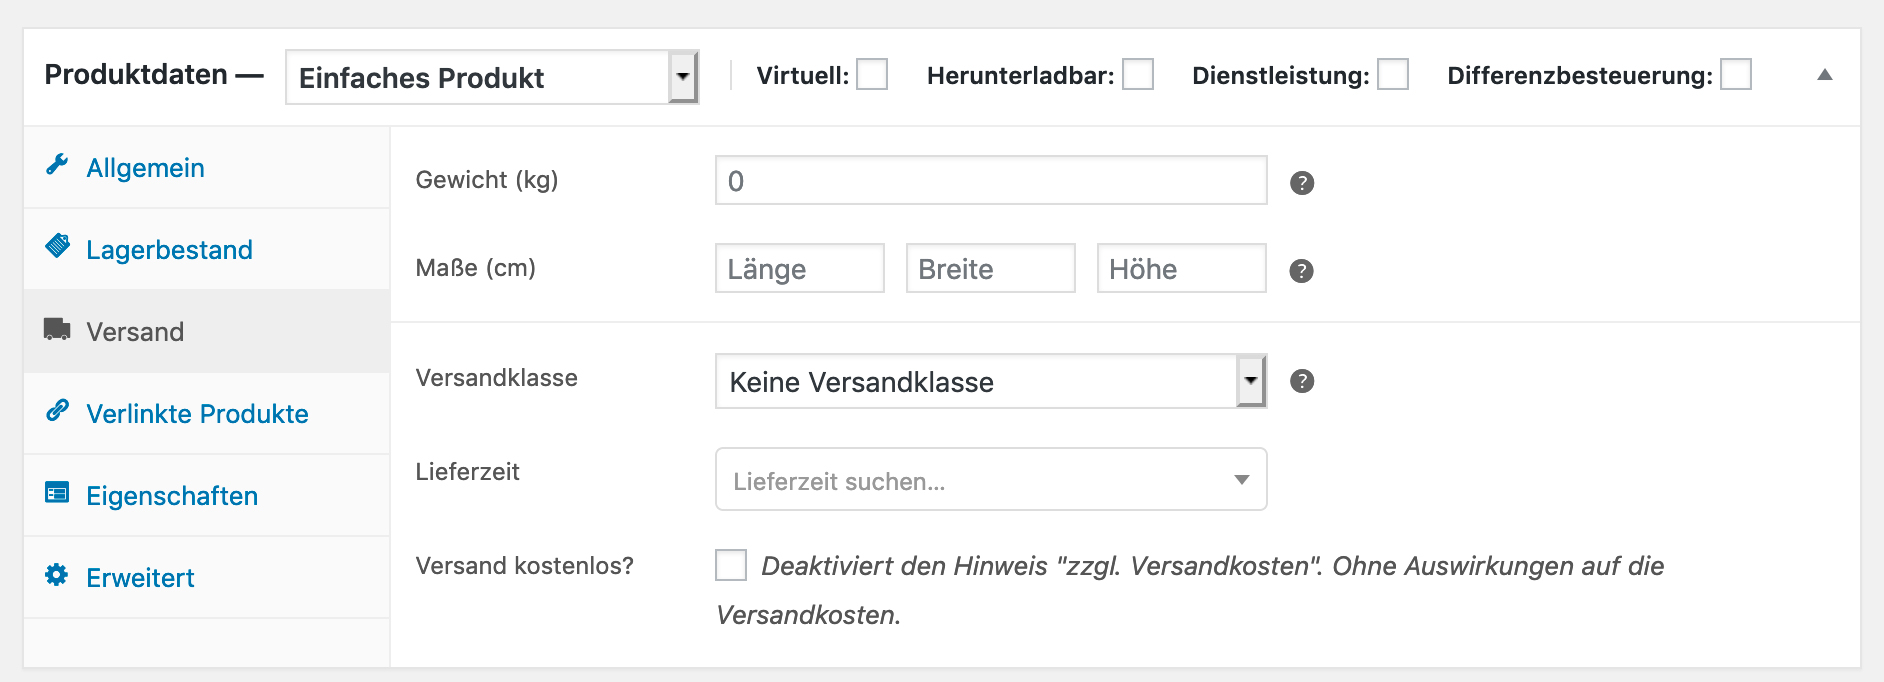Go to the Erweitert tab
The width and height of the screenshot is (1884, 682).
[207, 578]
